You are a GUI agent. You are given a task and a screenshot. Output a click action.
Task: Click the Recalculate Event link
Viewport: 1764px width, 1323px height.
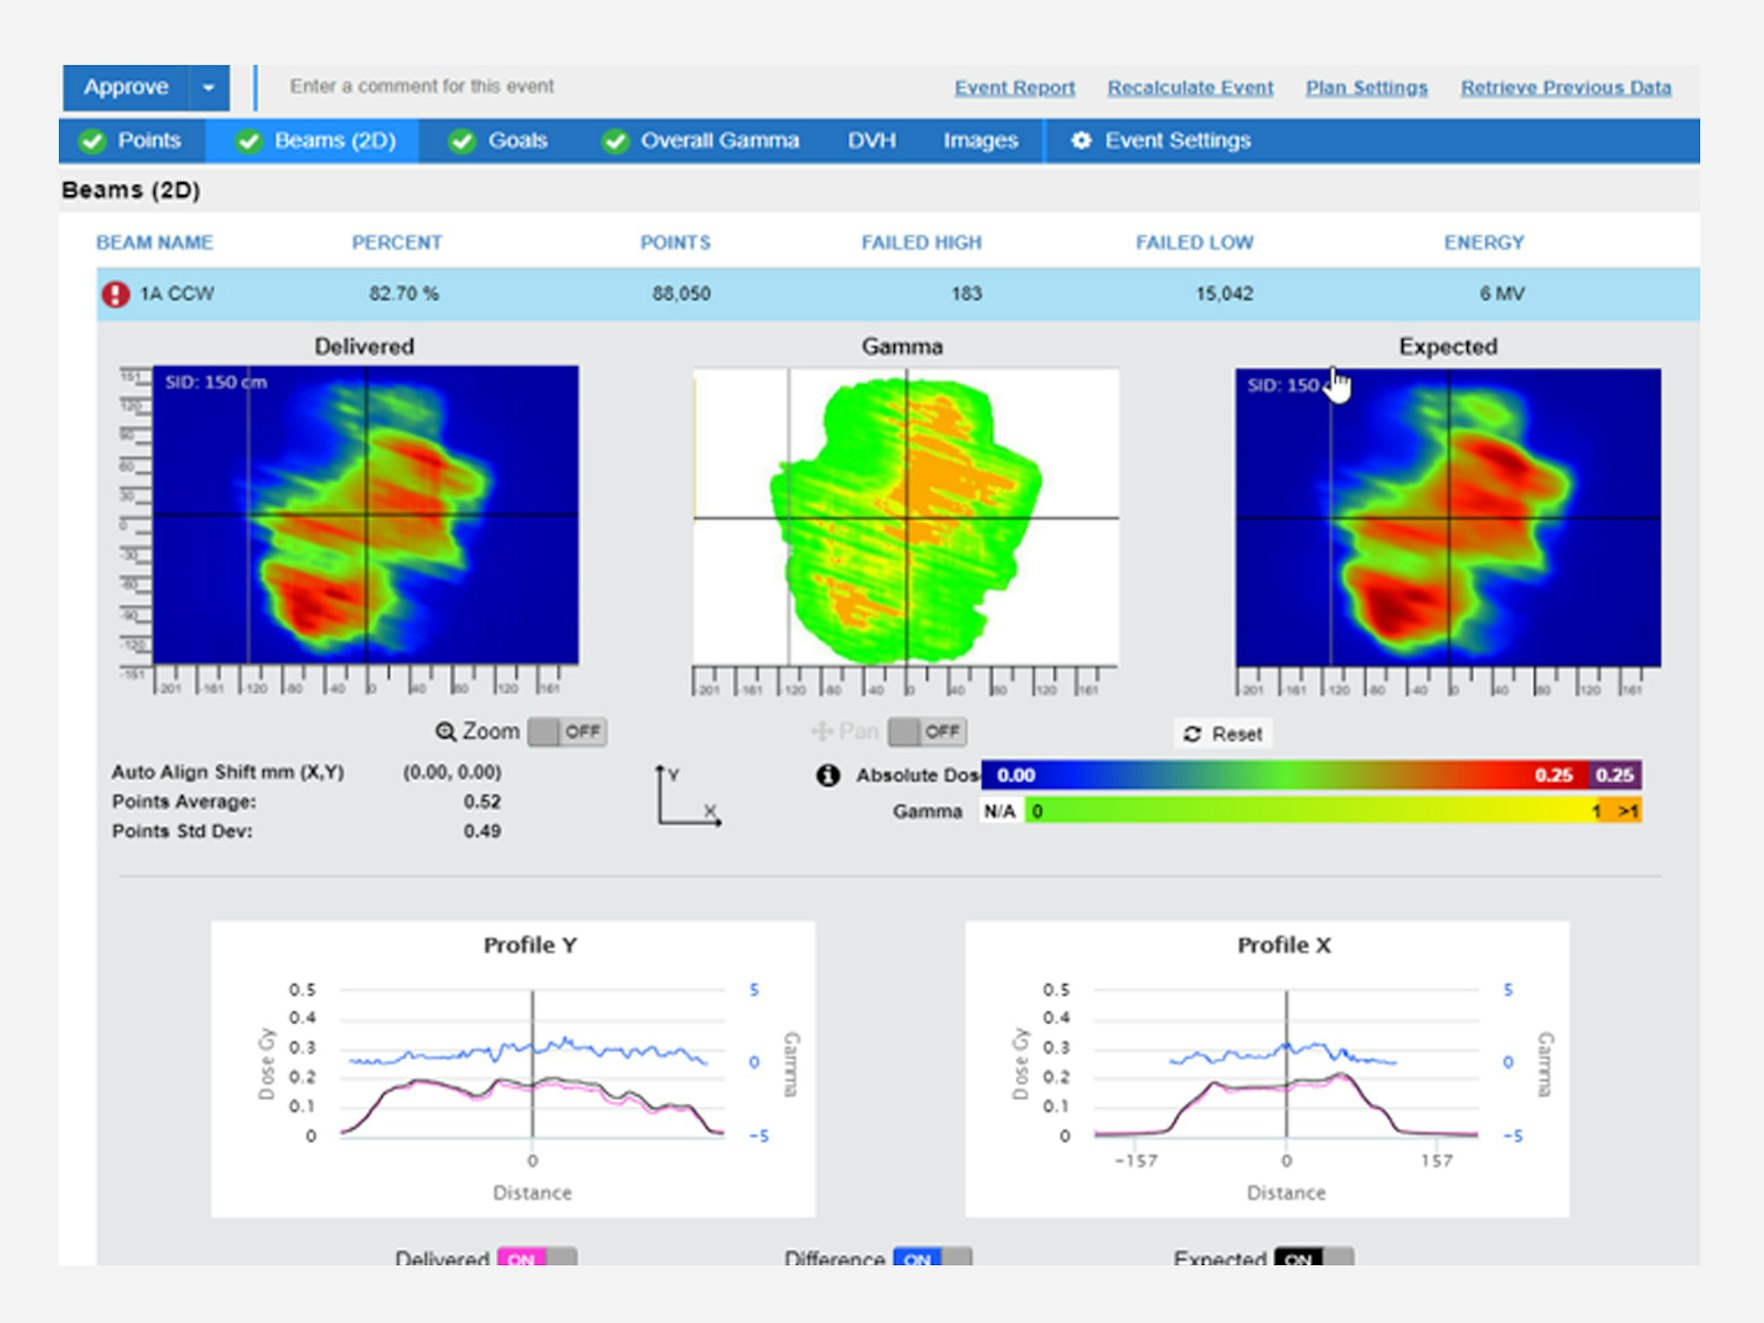pyautogui.click(x=1190, y=88)
